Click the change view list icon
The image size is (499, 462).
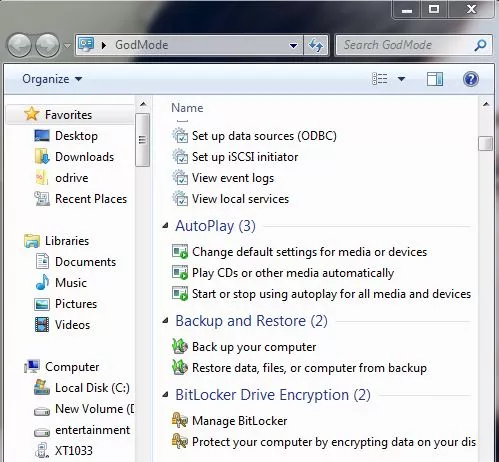[379, 79]
